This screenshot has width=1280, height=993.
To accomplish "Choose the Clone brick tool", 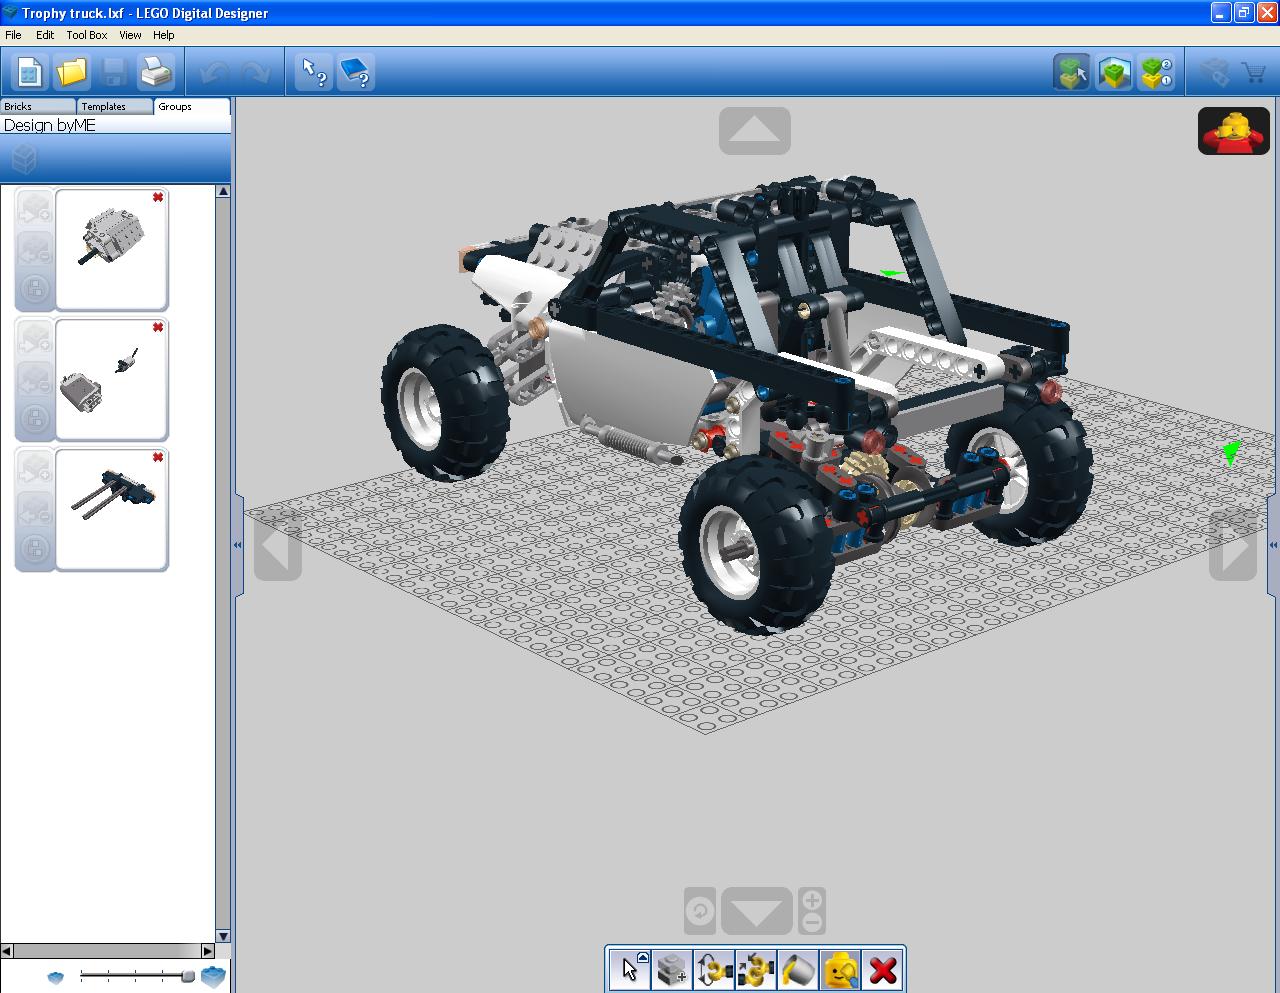I will click(x=672, y=969).
